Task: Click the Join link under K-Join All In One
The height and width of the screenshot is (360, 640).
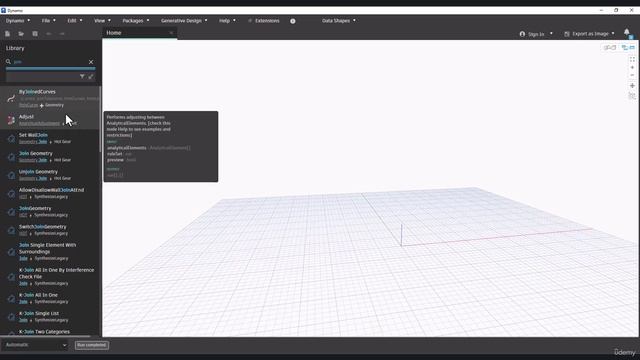Action: click(x=23, y=302)
